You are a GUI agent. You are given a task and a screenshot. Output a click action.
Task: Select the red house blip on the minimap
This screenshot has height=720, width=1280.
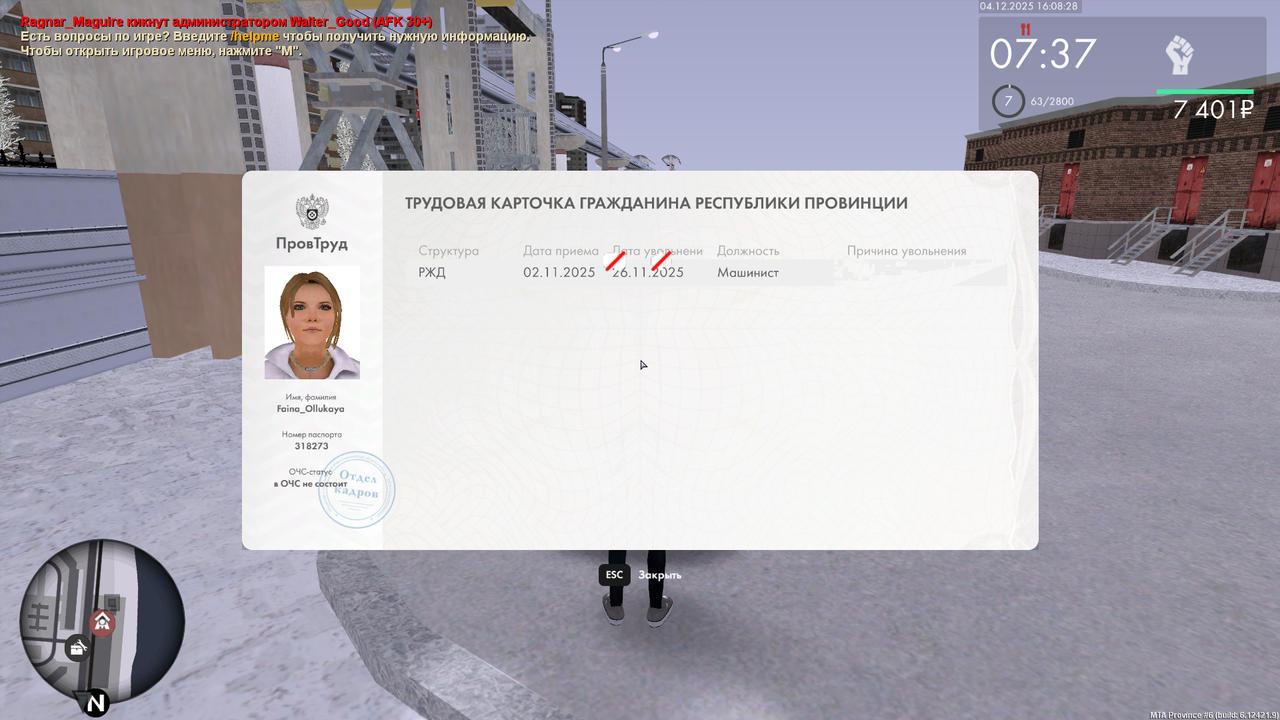click(x=102, y=620)
